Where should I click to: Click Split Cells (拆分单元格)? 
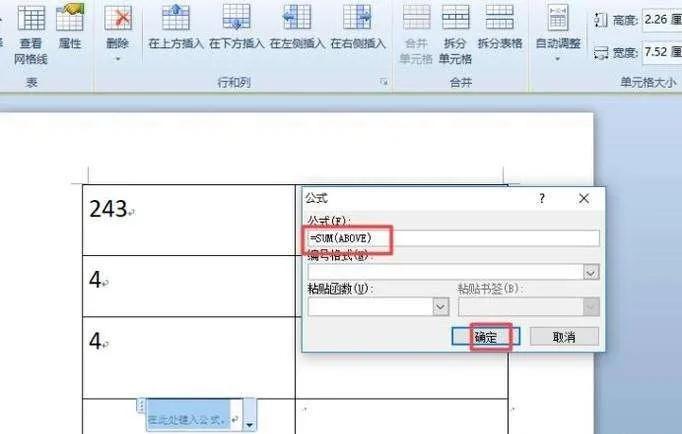(455, 35)
